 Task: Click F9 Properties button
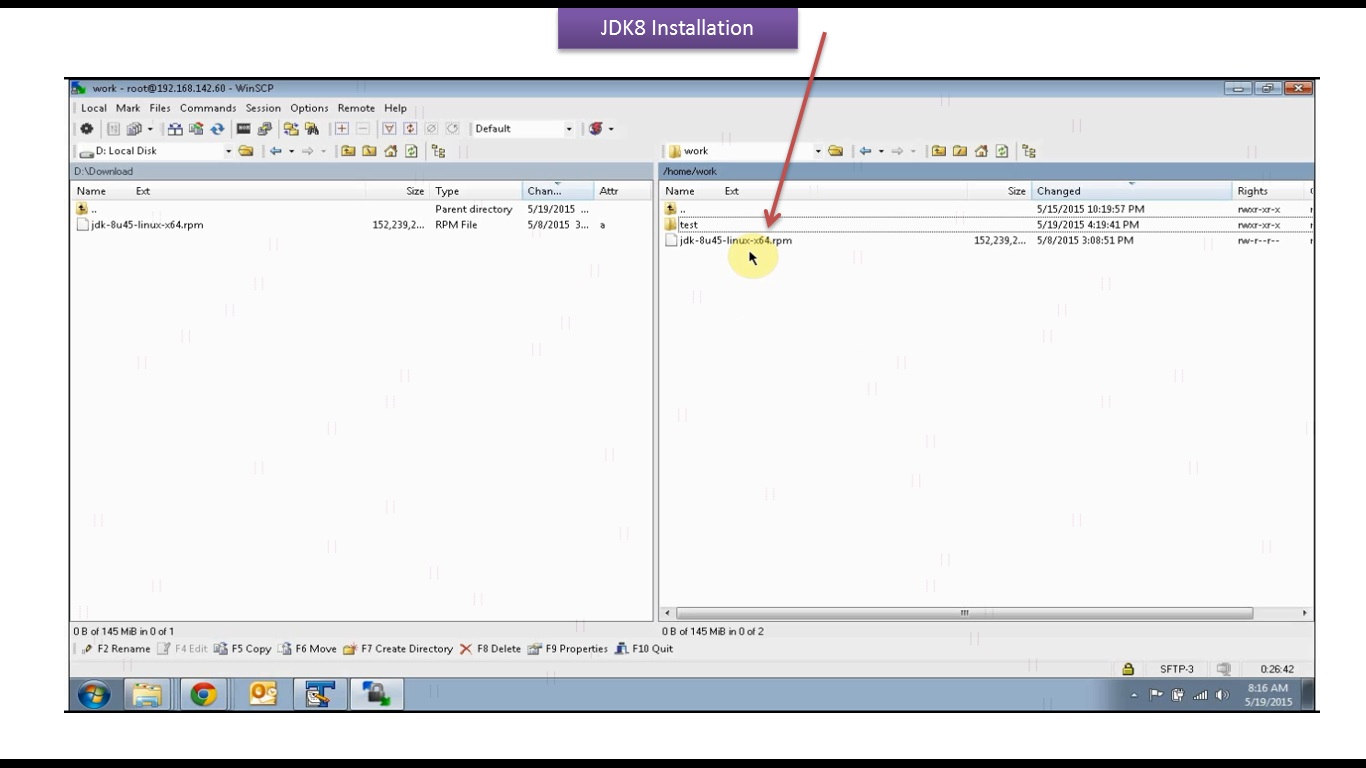point(567,649)
